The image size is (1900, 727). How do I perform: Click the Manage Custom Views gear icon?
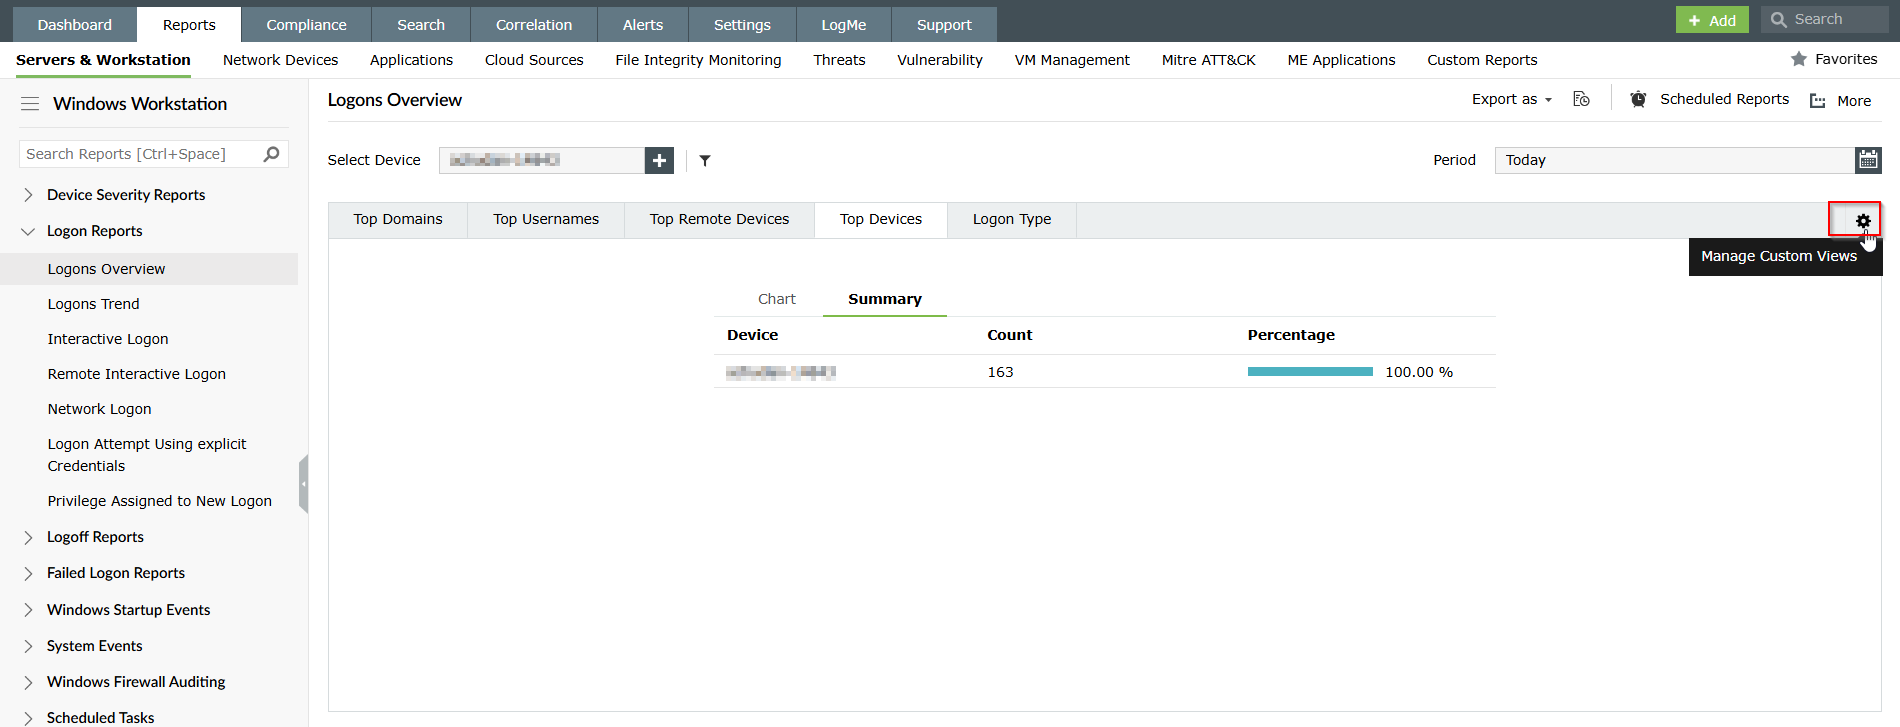coord(1862,221)
